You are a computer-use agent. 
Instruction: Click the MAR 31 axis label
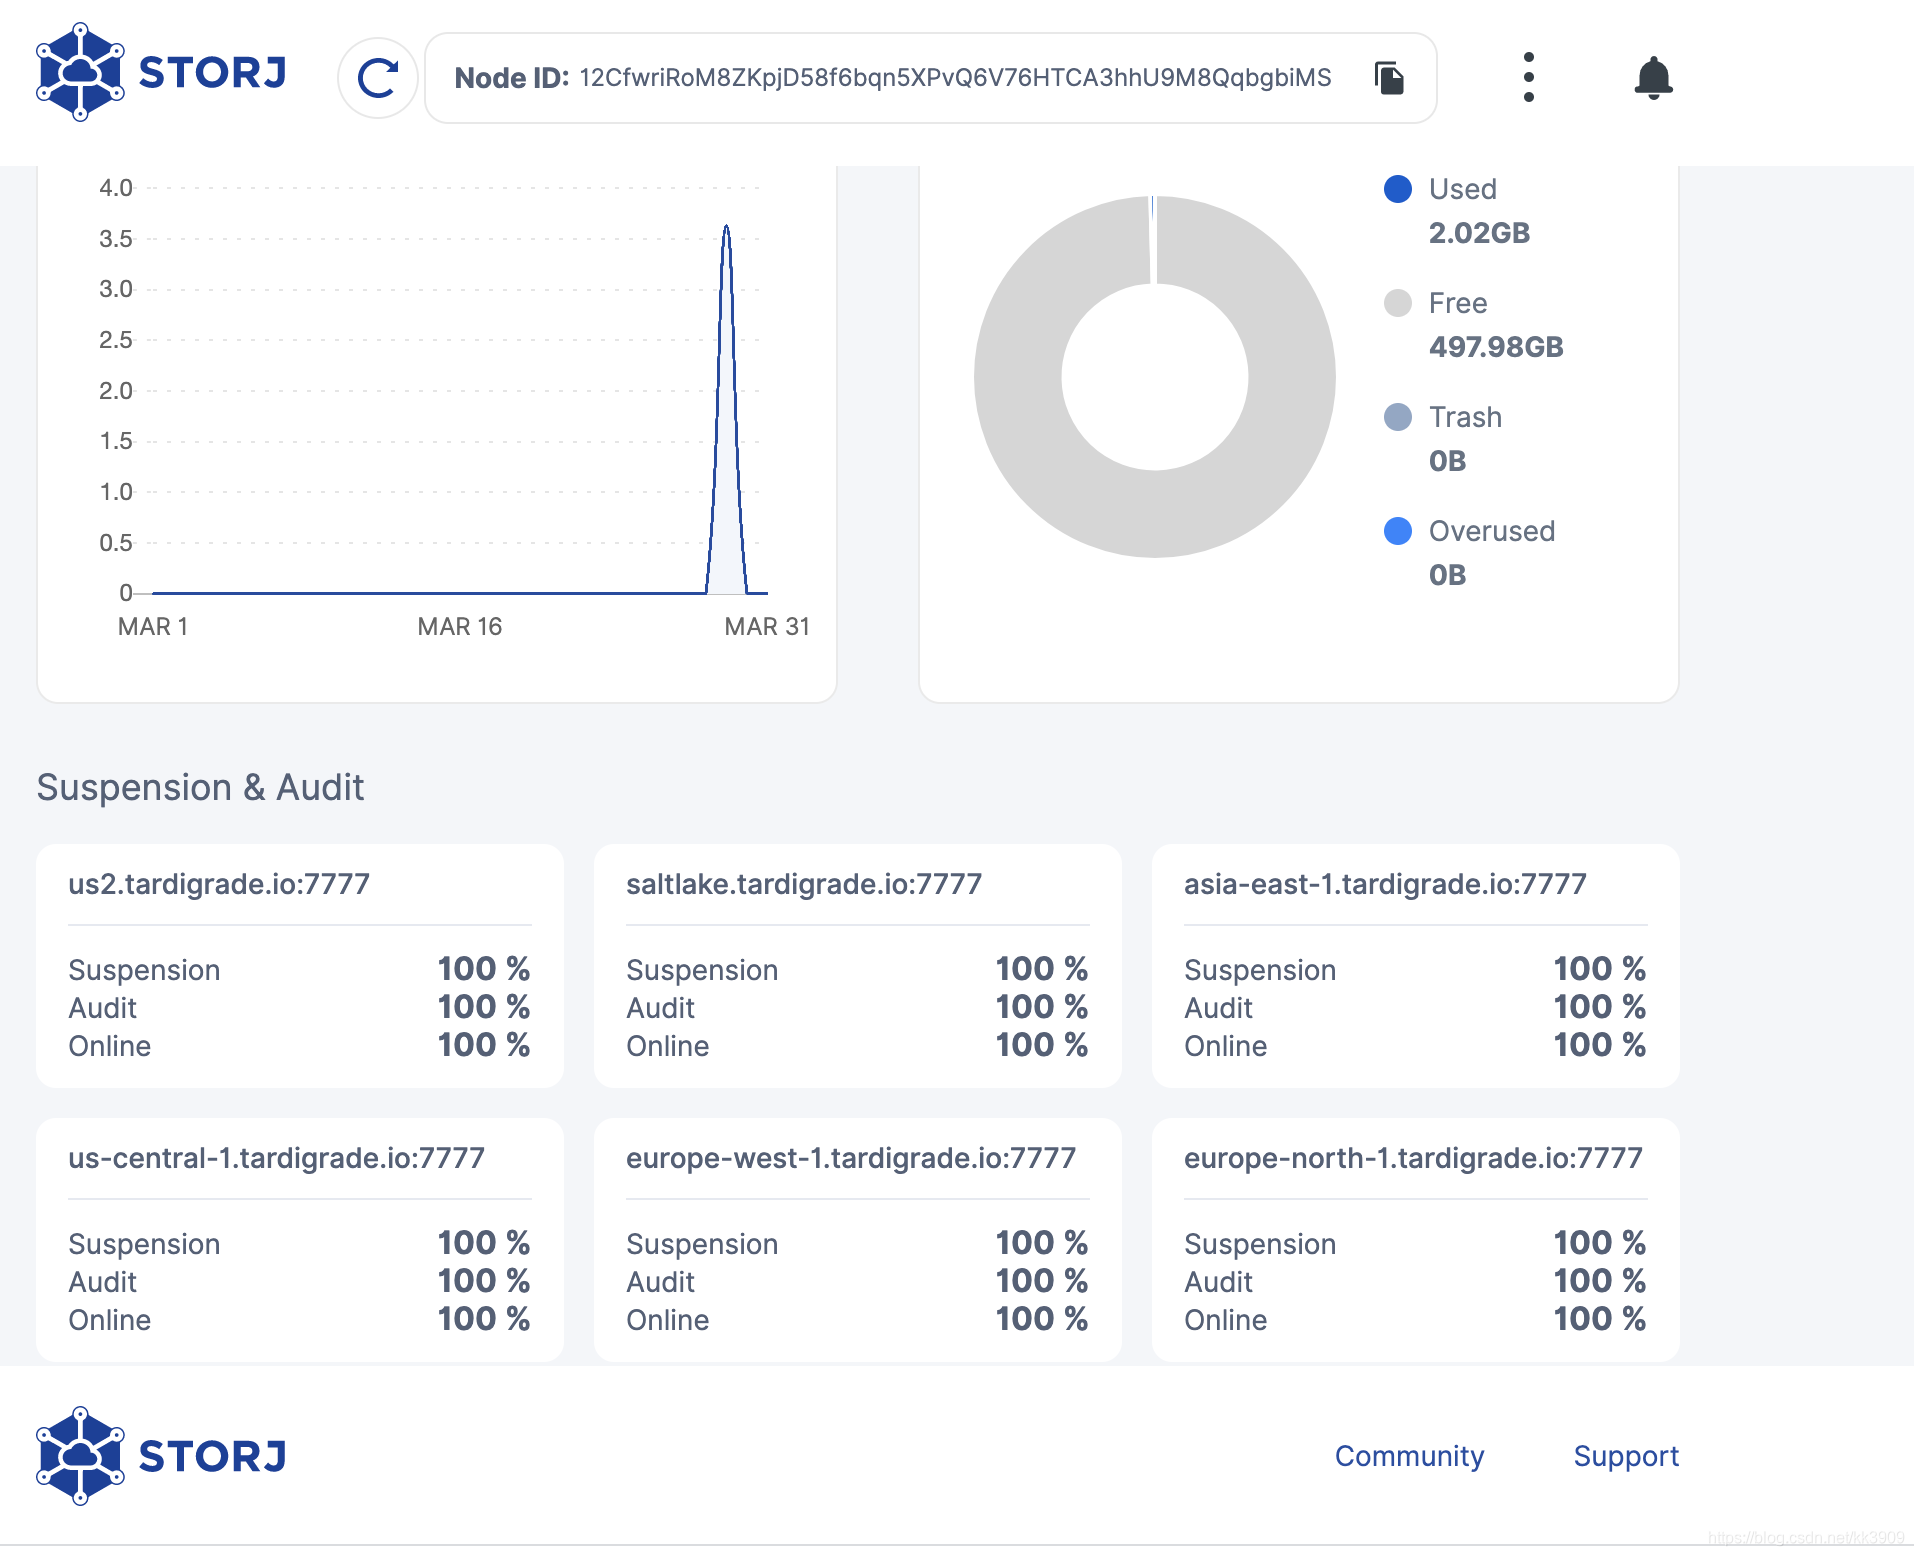[767, 626]
